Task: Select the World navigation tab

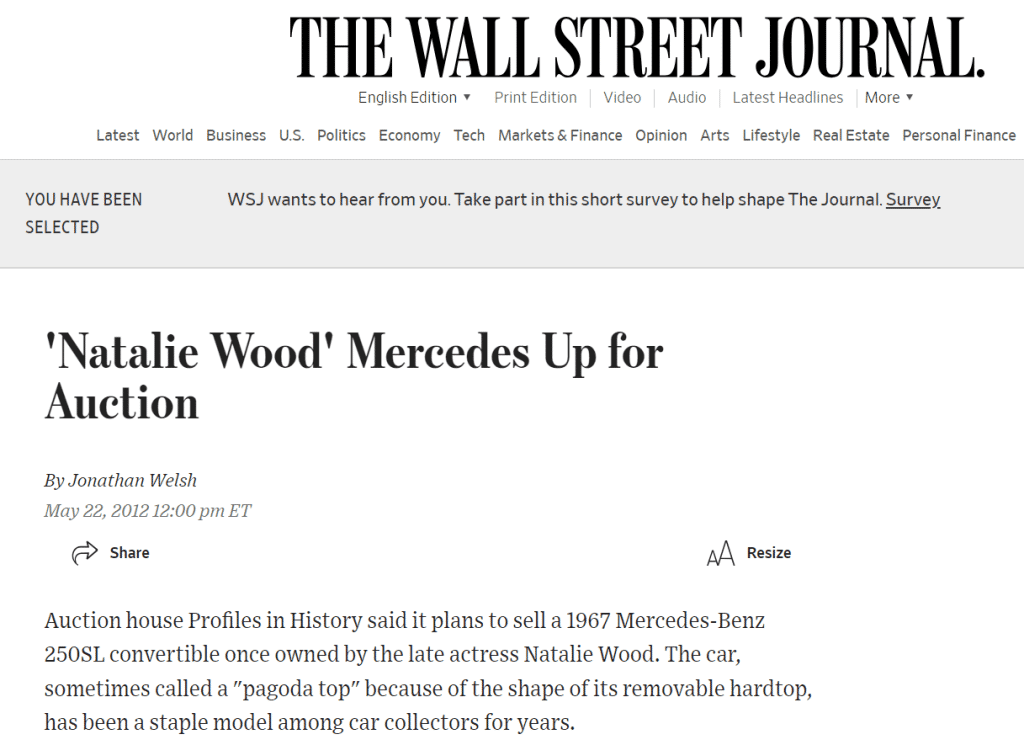Action: point(173,136)
